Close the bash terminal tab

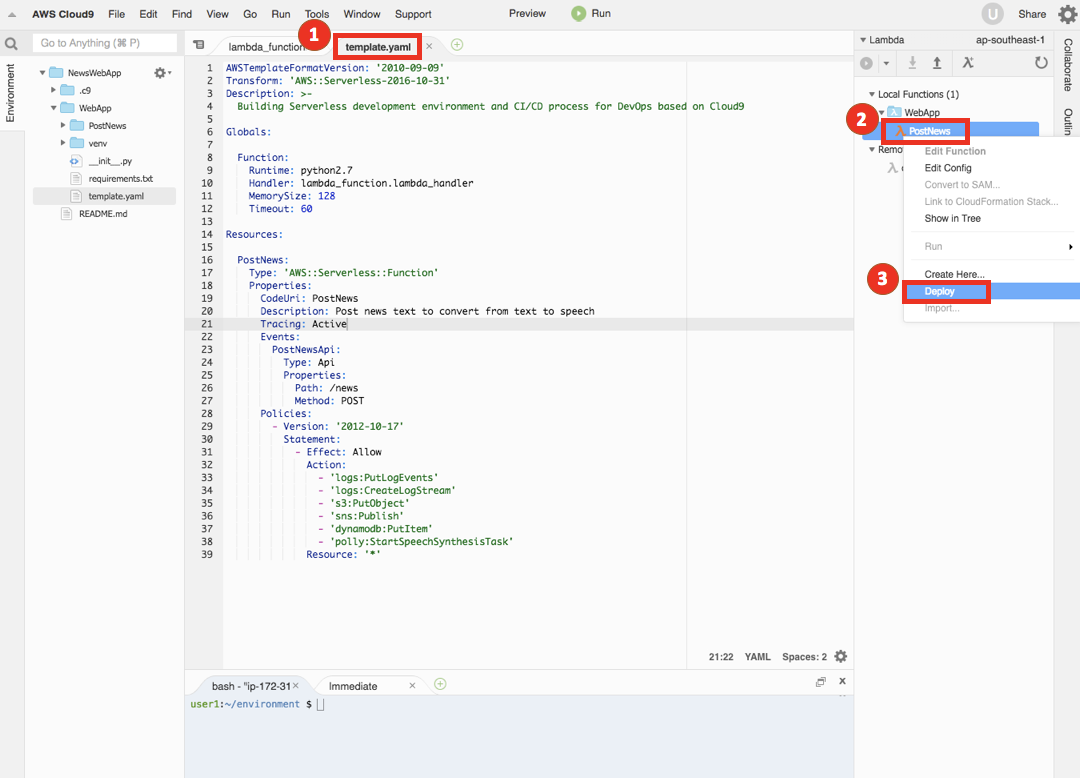(x=295, y=686)
